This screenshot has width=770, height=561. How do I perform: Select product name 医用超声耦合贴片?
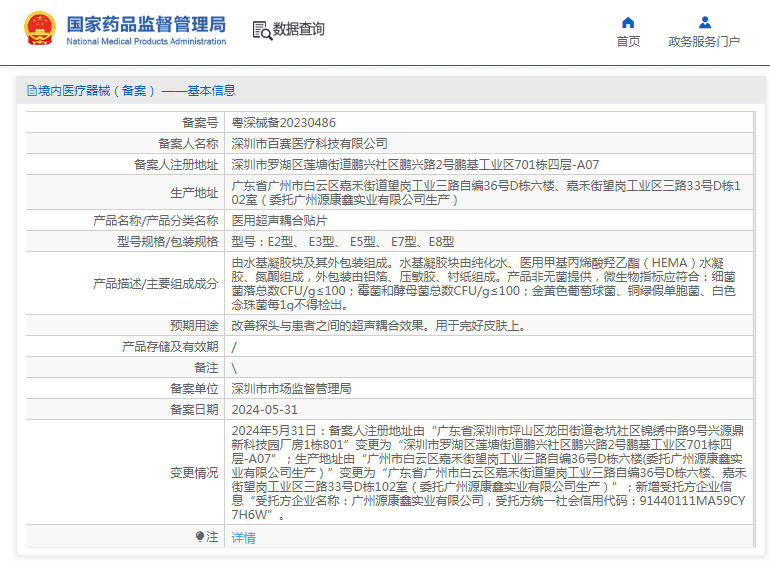279,221
